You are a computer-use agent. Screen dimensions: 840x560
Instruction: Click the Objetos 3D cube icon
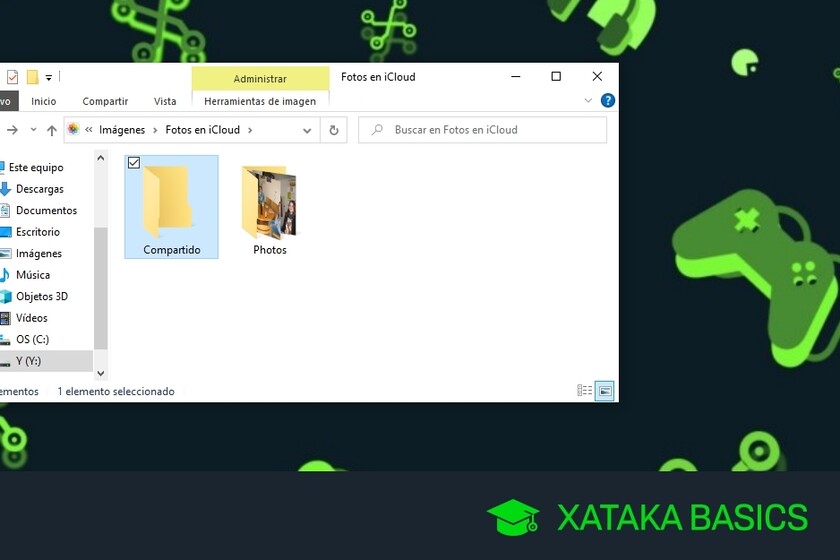5,296
